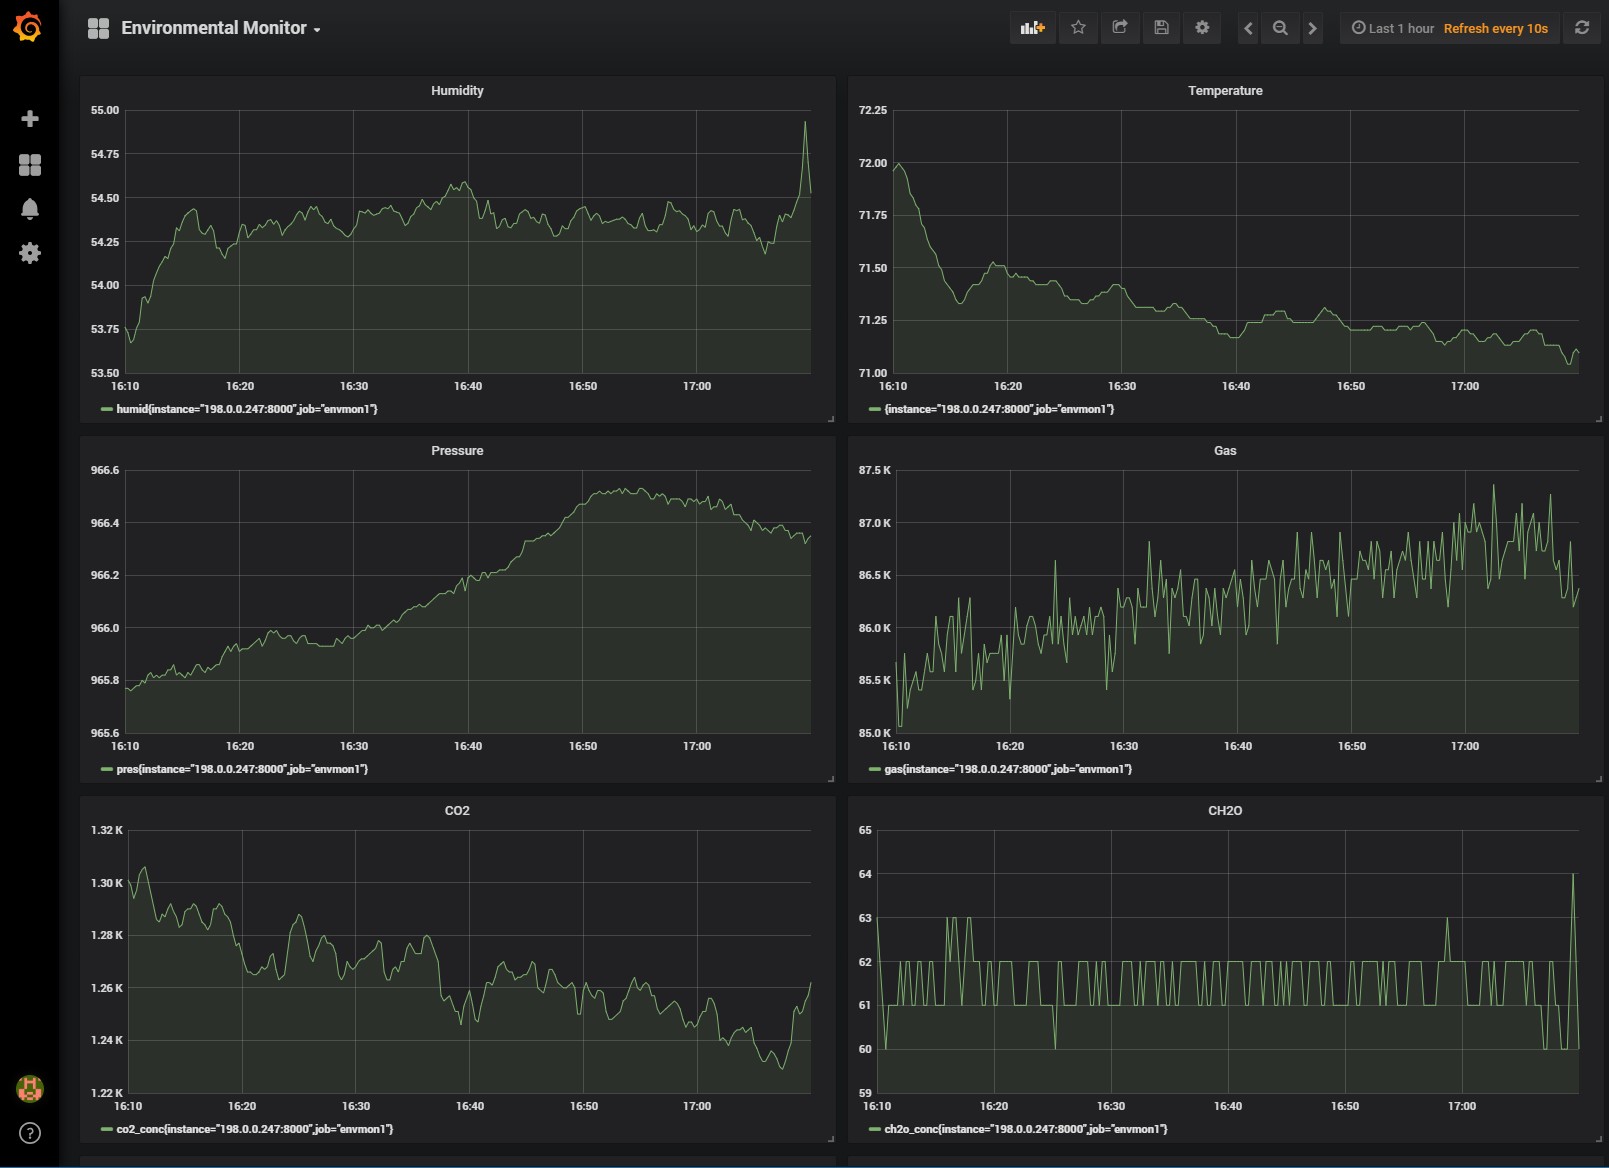
Task: Mark dashboard as favorite with star icon
Action: pos(1078,28)
